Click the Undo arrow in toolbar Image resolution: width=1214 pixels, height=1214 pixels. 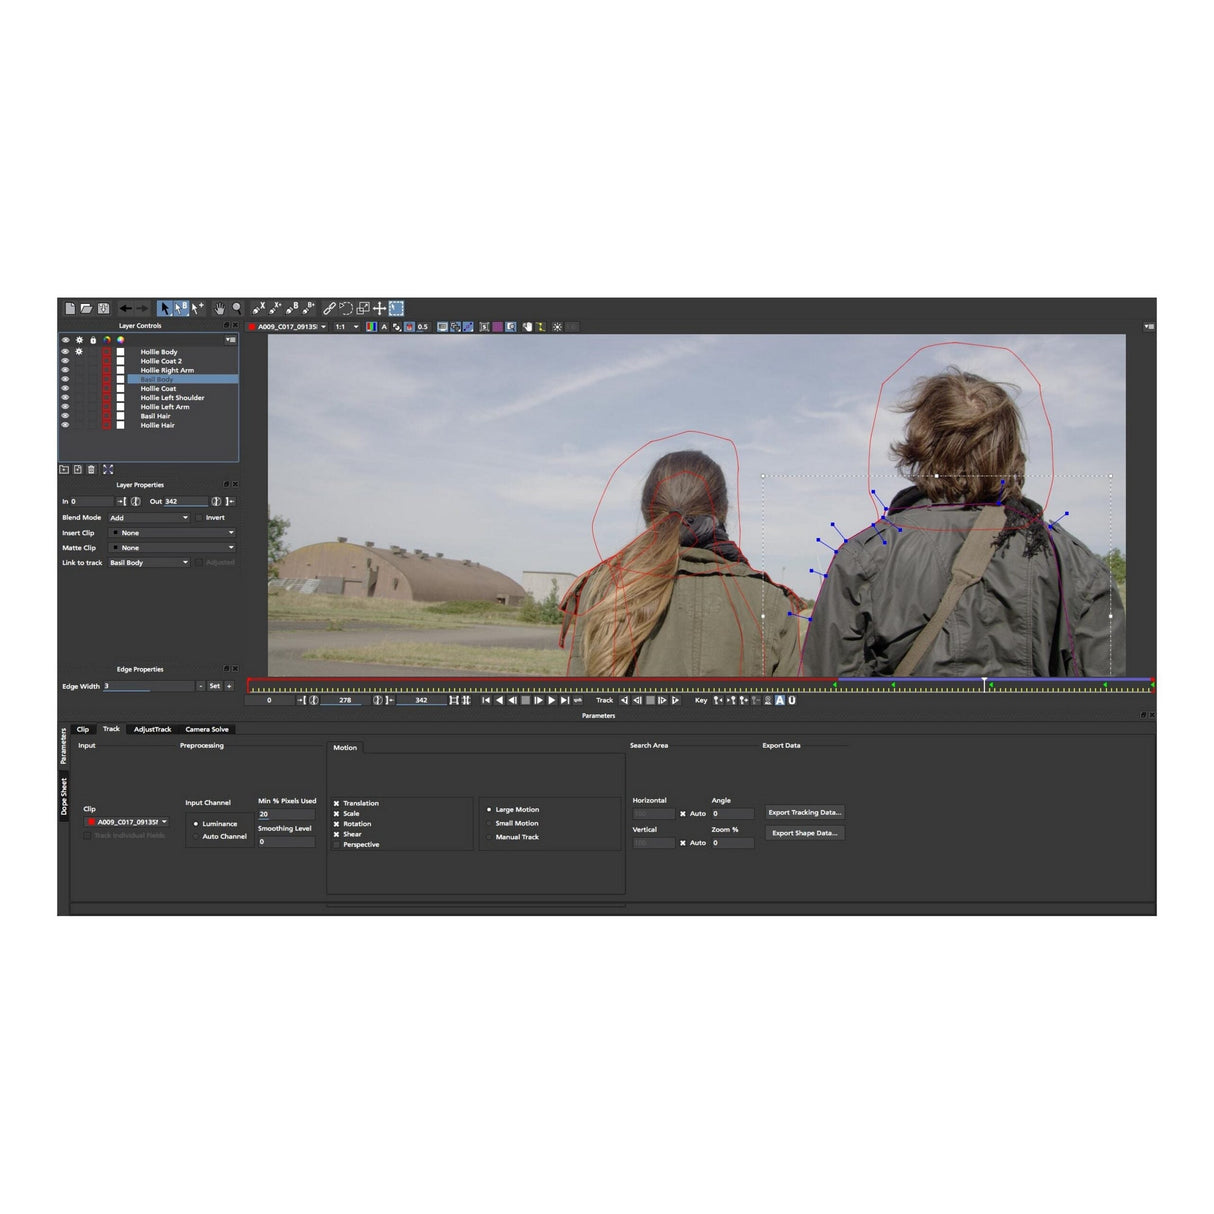click(125, 309)
